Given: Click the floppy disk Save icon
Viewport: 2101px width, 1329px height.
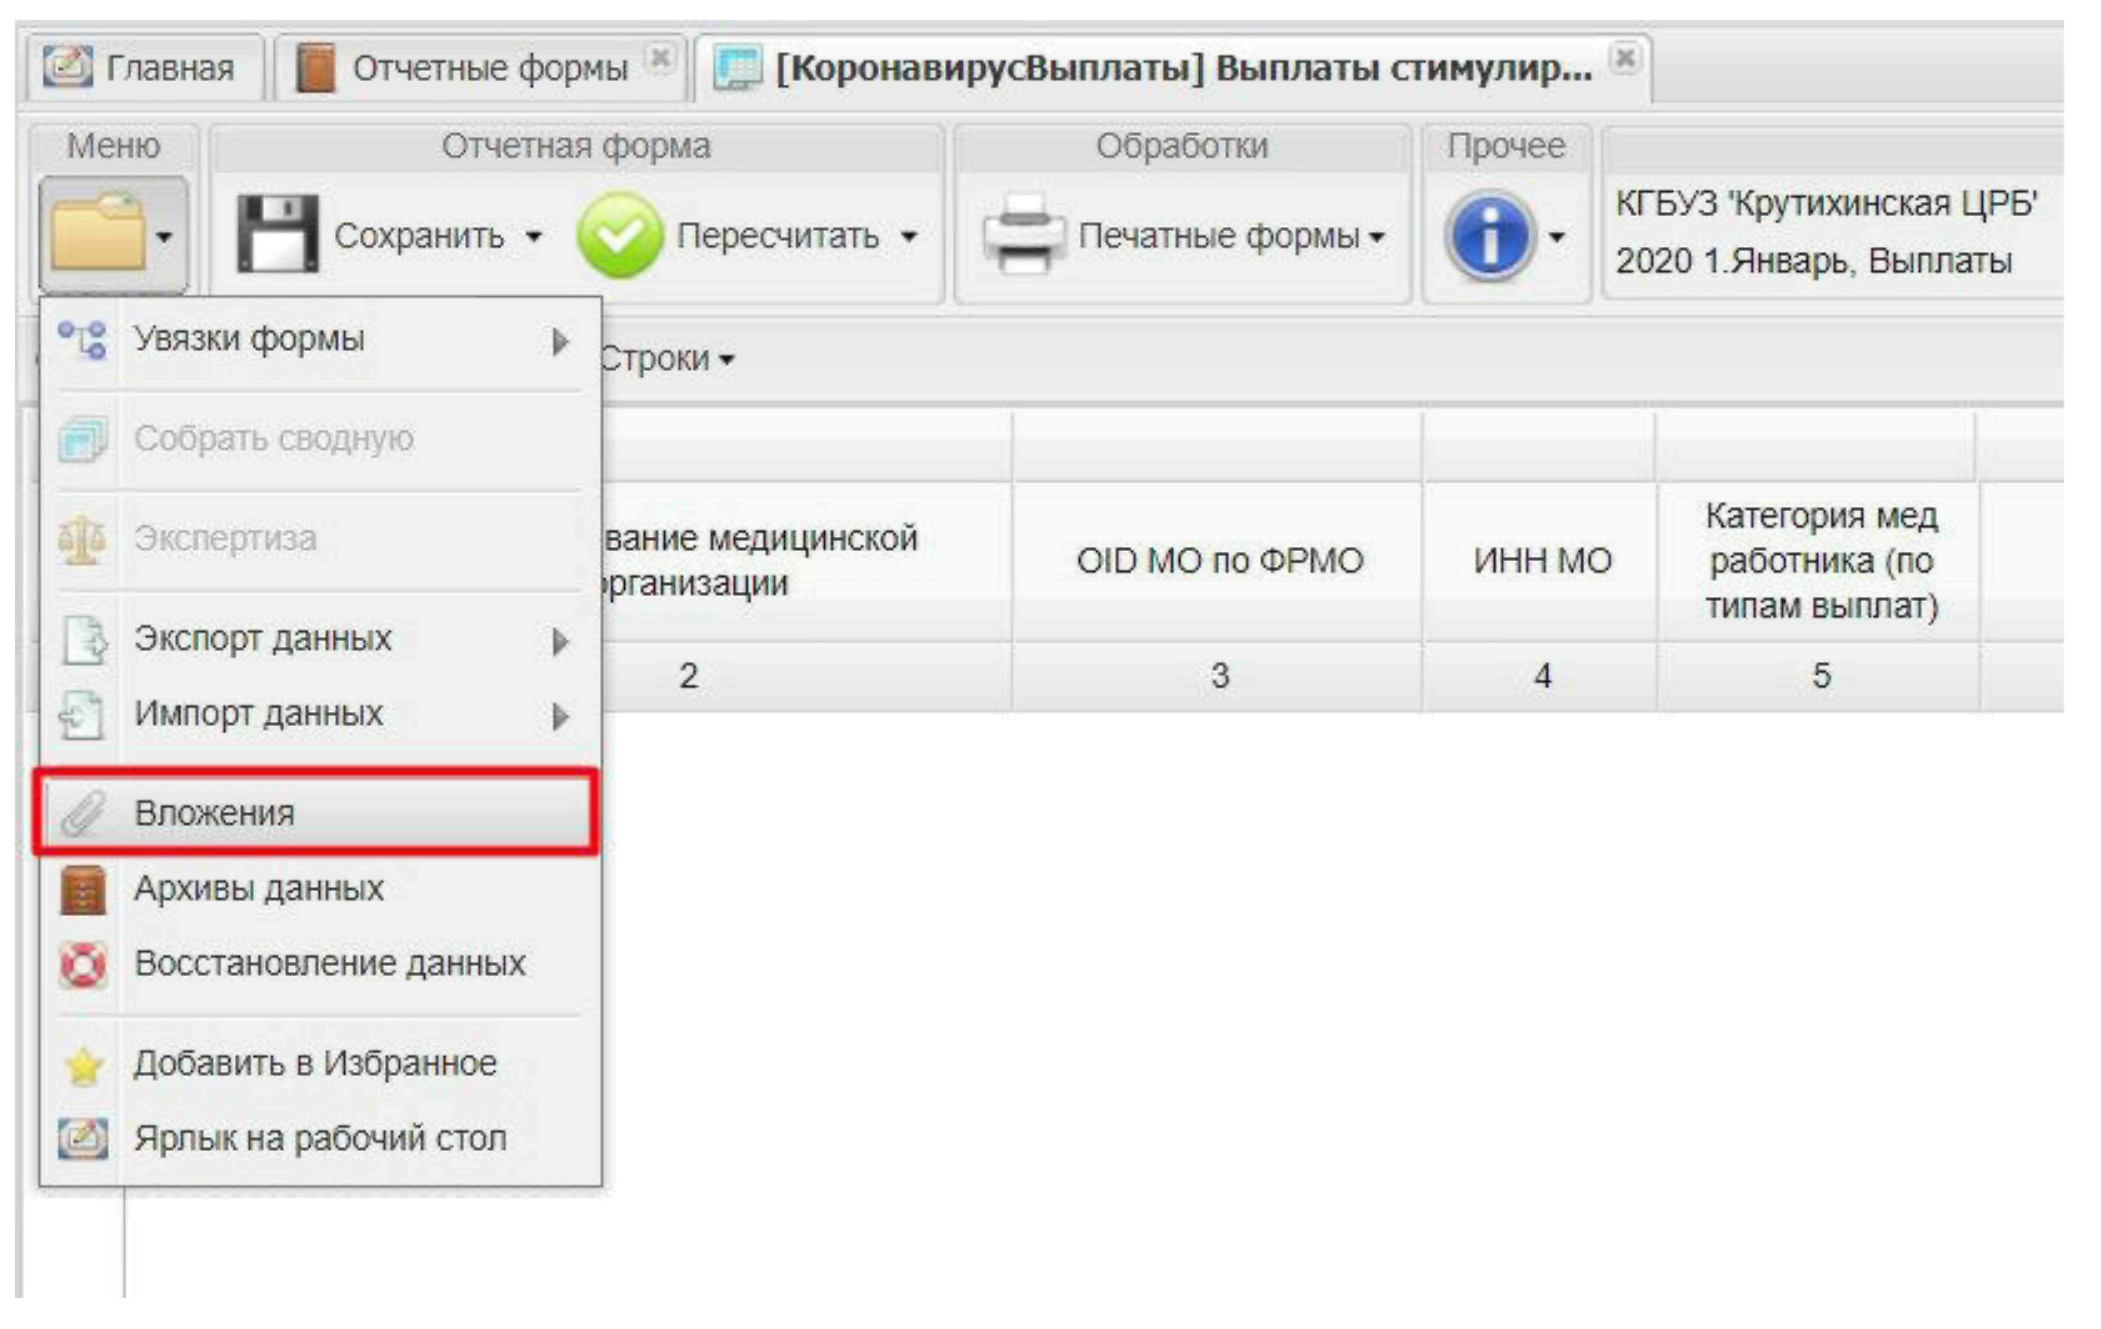Looking at the screenshot, I should click(x=277, y=234).
